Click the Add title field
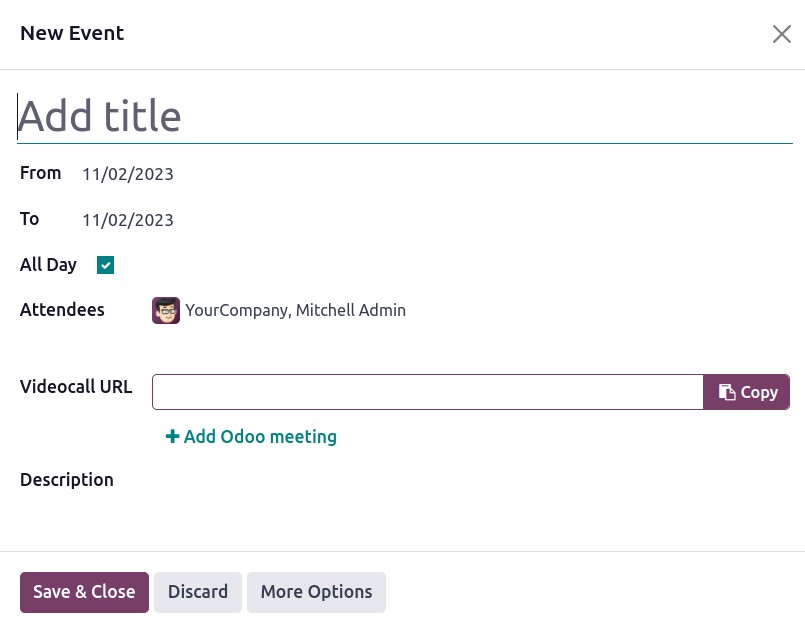805x630 pixels. click(405, 117)
